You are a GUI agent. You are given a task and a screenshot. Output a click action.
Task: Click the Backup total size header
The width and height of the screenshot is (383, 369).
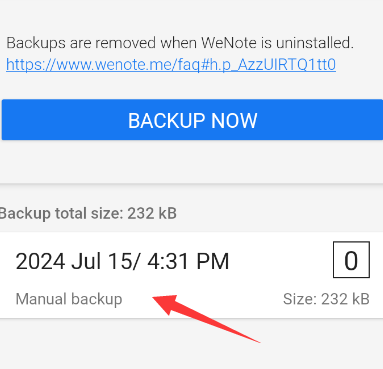pyautogui.click(x=88, y=213)
